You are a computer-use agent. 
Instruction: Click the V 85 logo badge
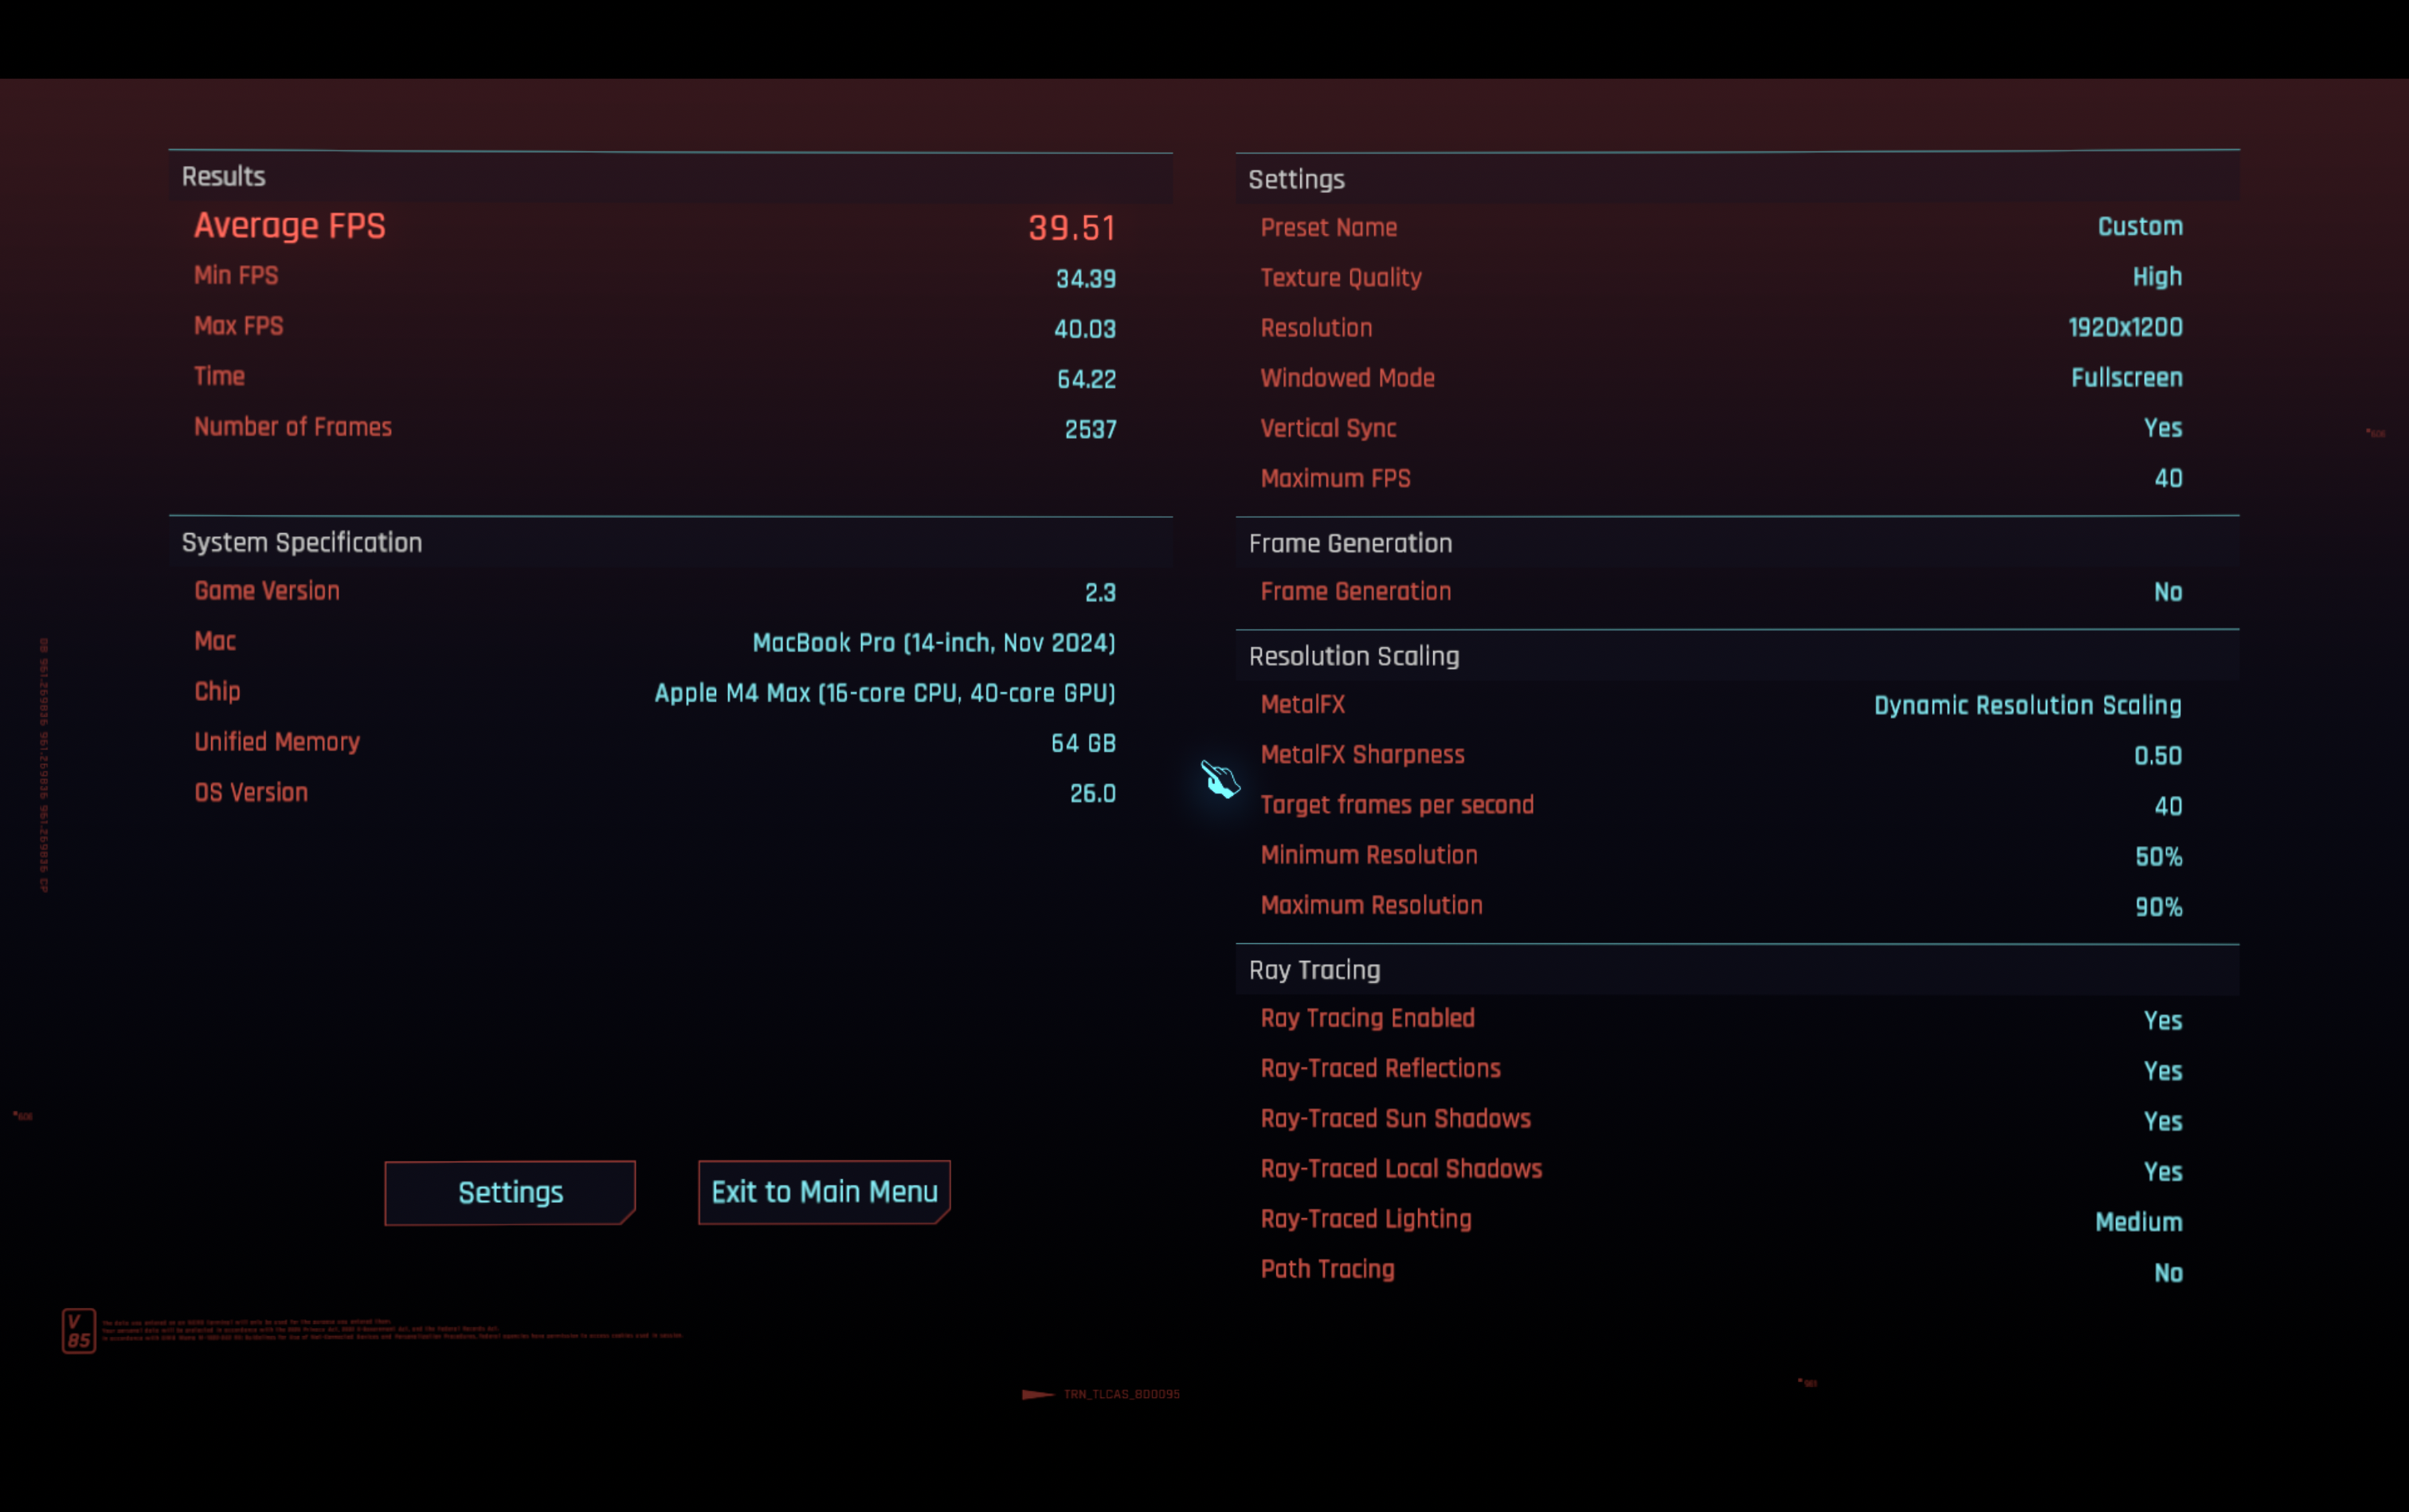click(x=79, y=1331)
